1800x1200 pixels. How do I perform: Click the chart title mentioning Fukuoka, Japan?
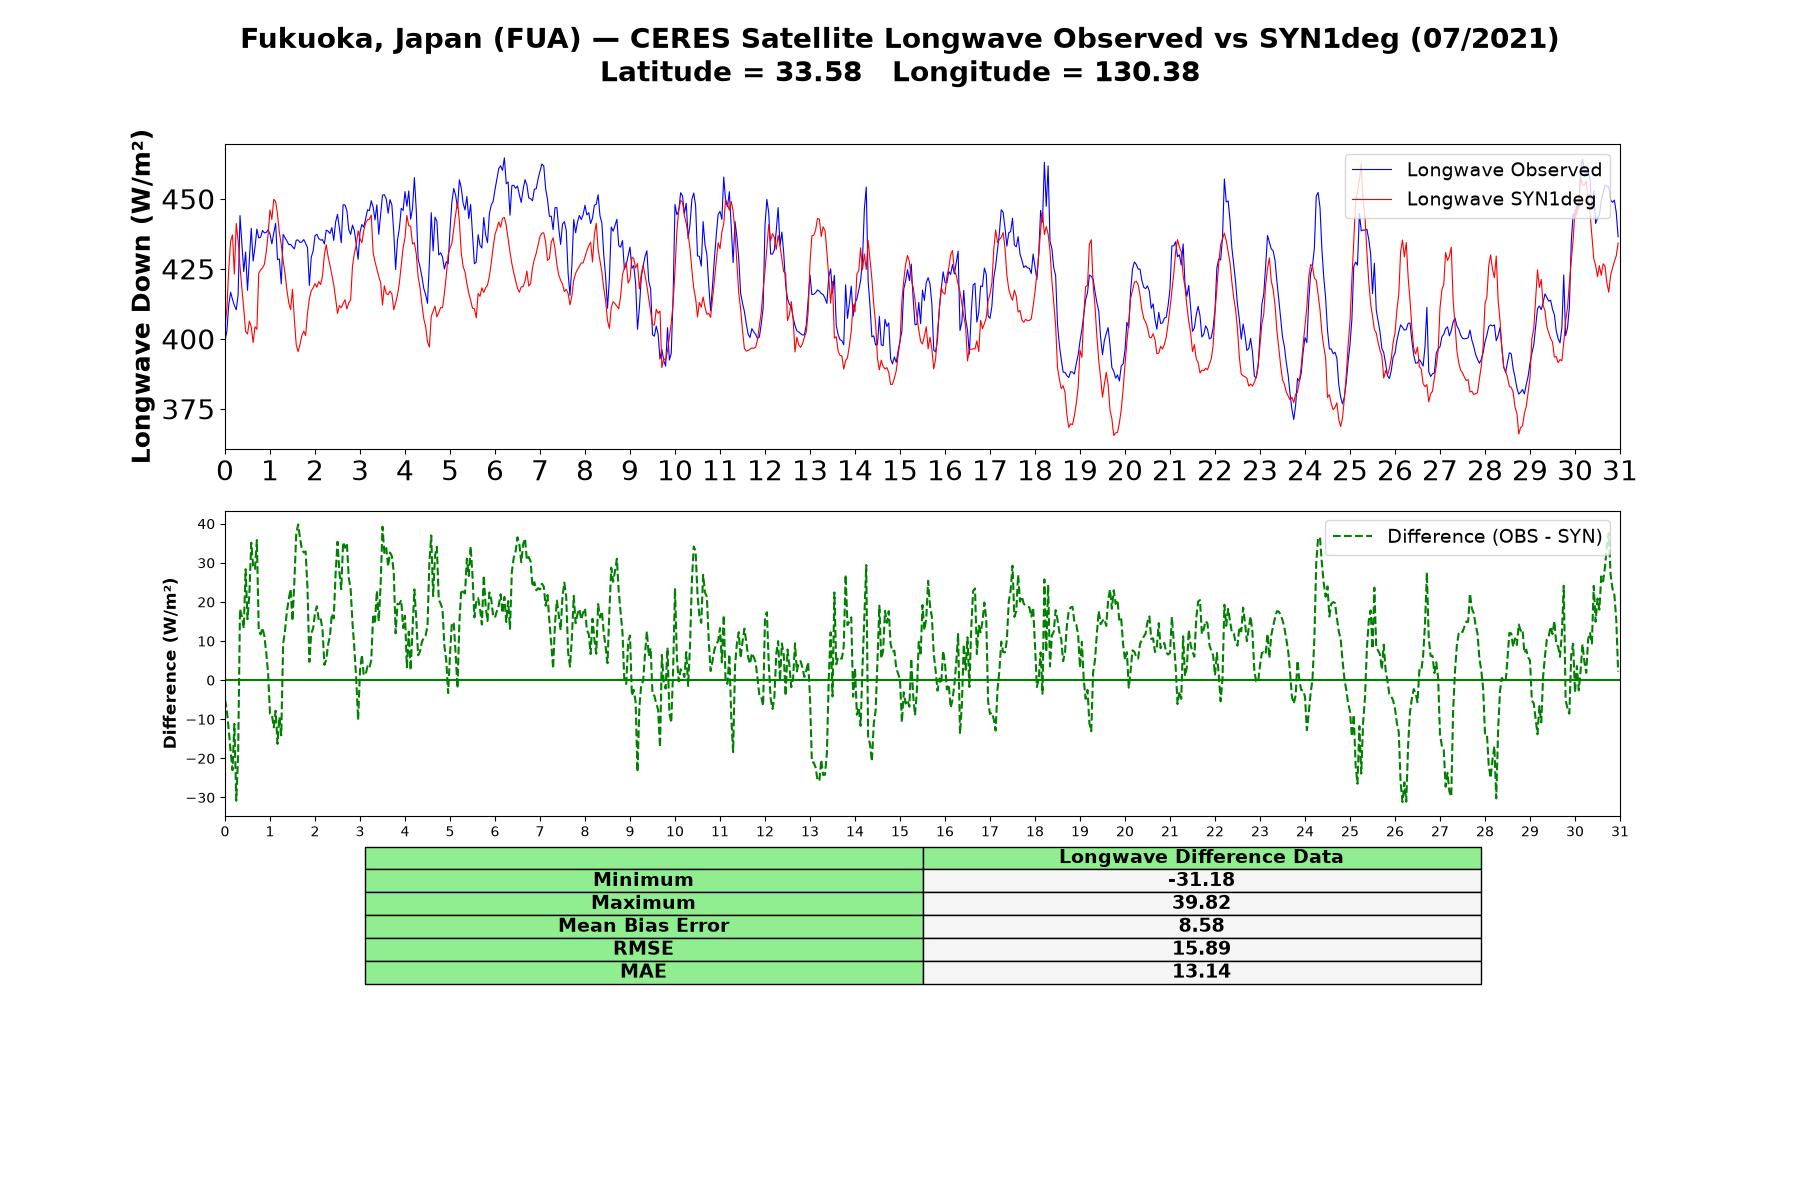[x=900, y=39]
